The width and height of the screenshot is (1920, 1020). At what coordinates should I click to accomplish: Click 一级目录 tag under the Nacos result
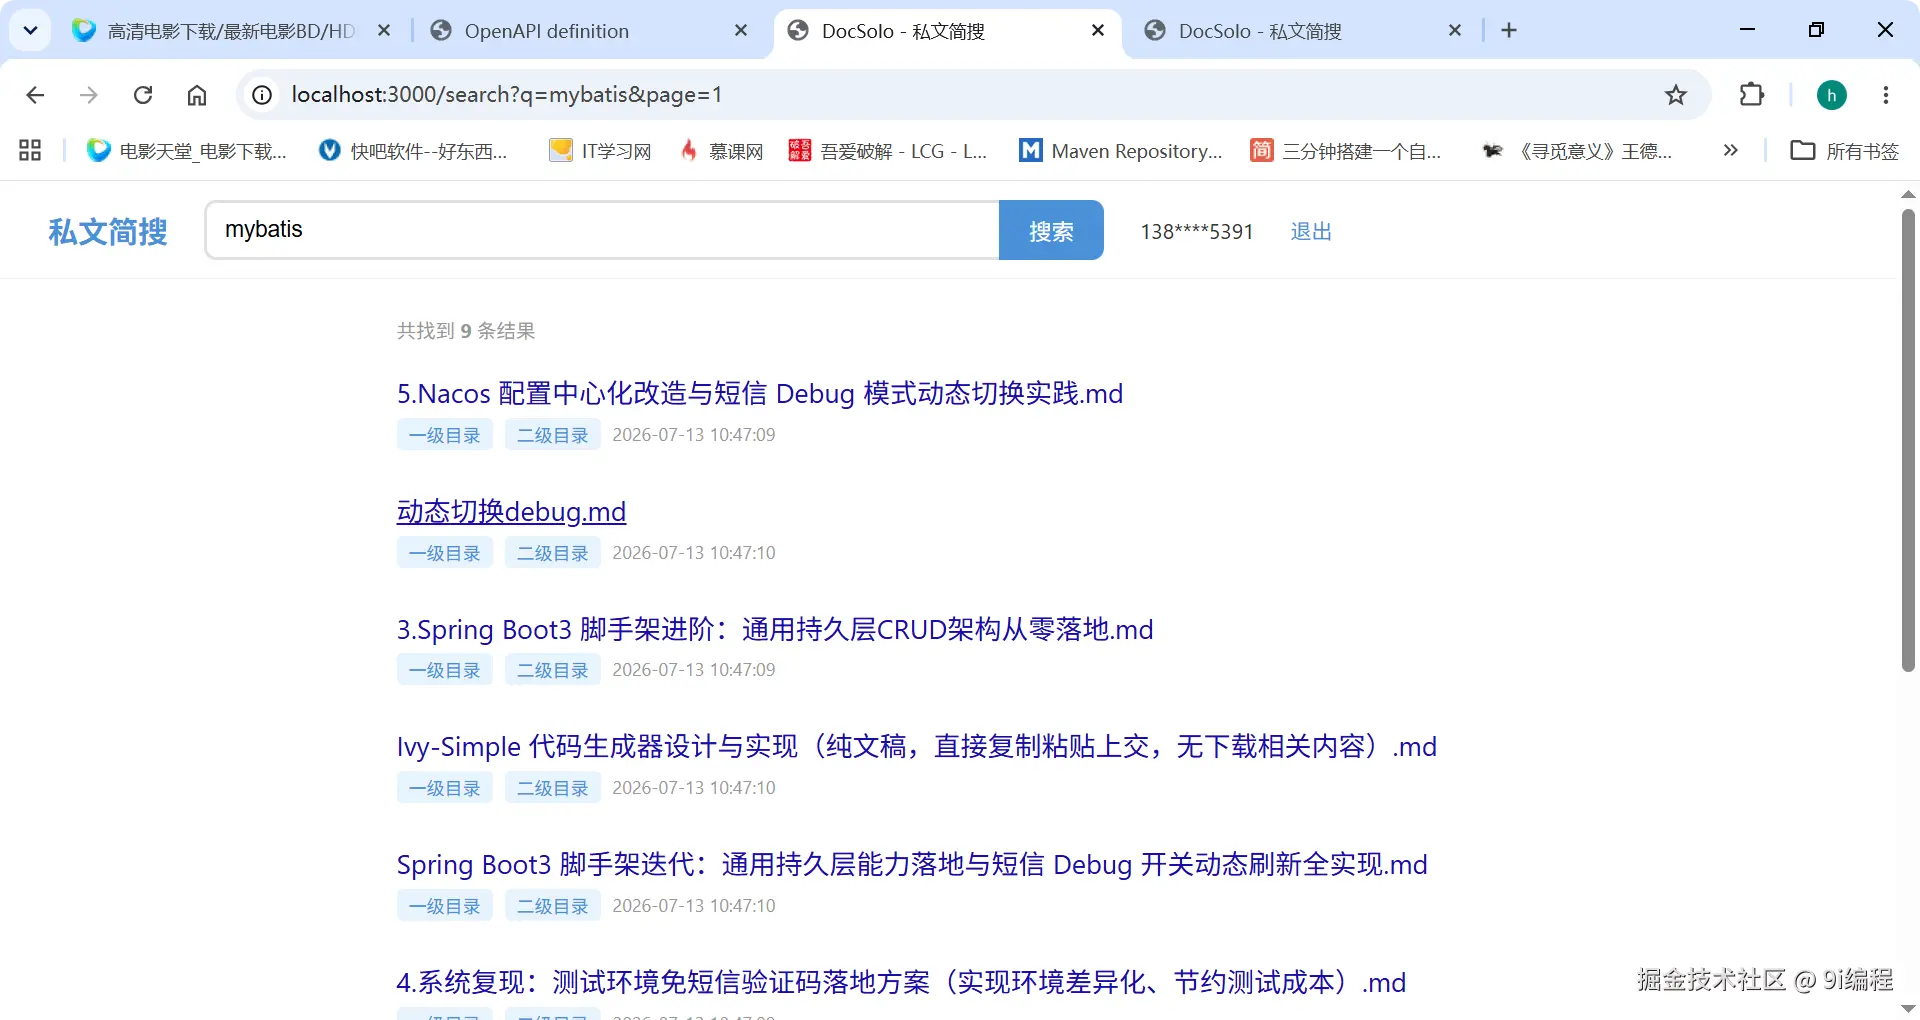pyautogui.click(x=445, y=435)
